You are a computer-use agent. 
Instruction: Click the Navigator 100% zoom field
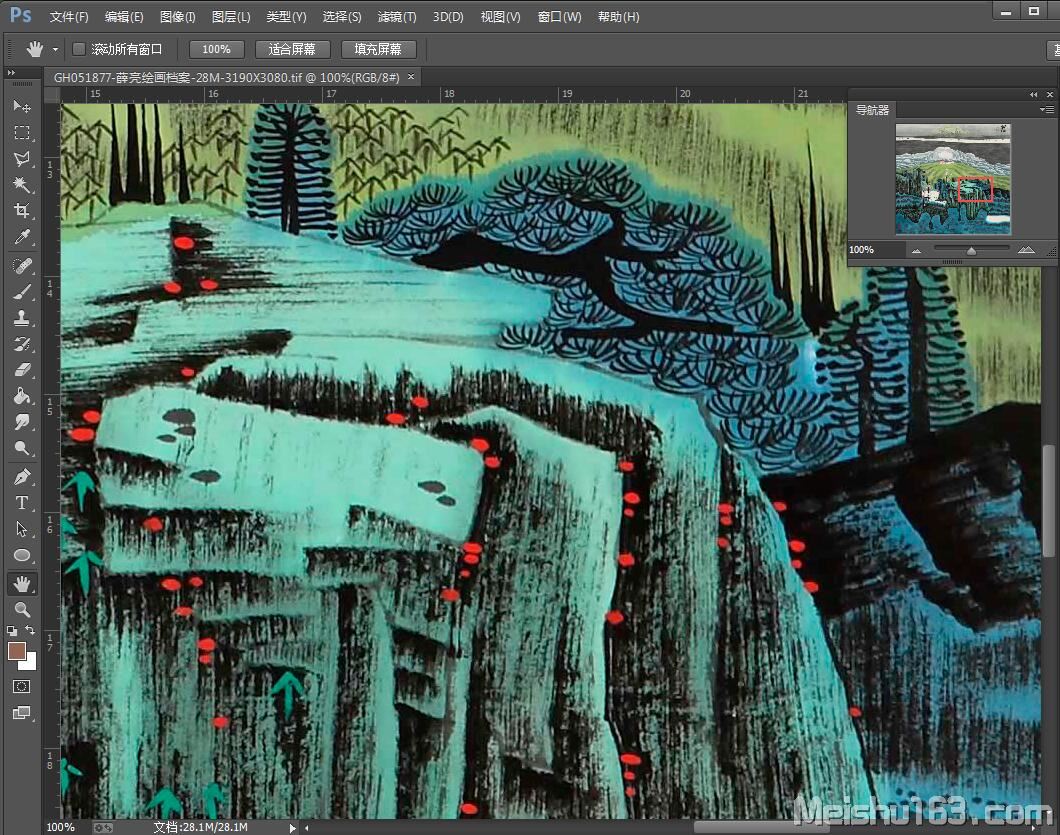point(876,249)
